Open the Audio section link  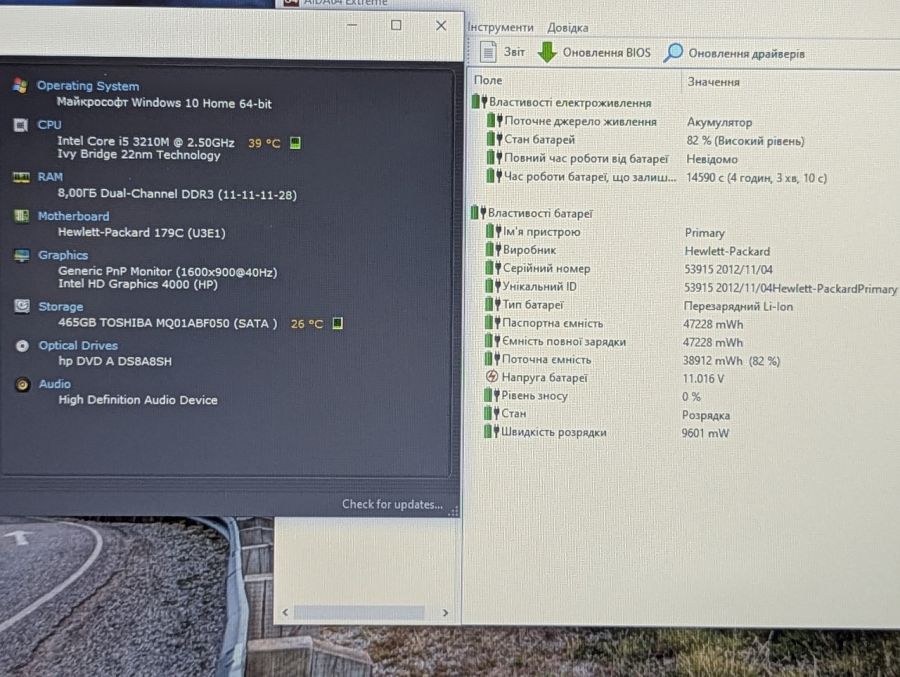(55, 384)
